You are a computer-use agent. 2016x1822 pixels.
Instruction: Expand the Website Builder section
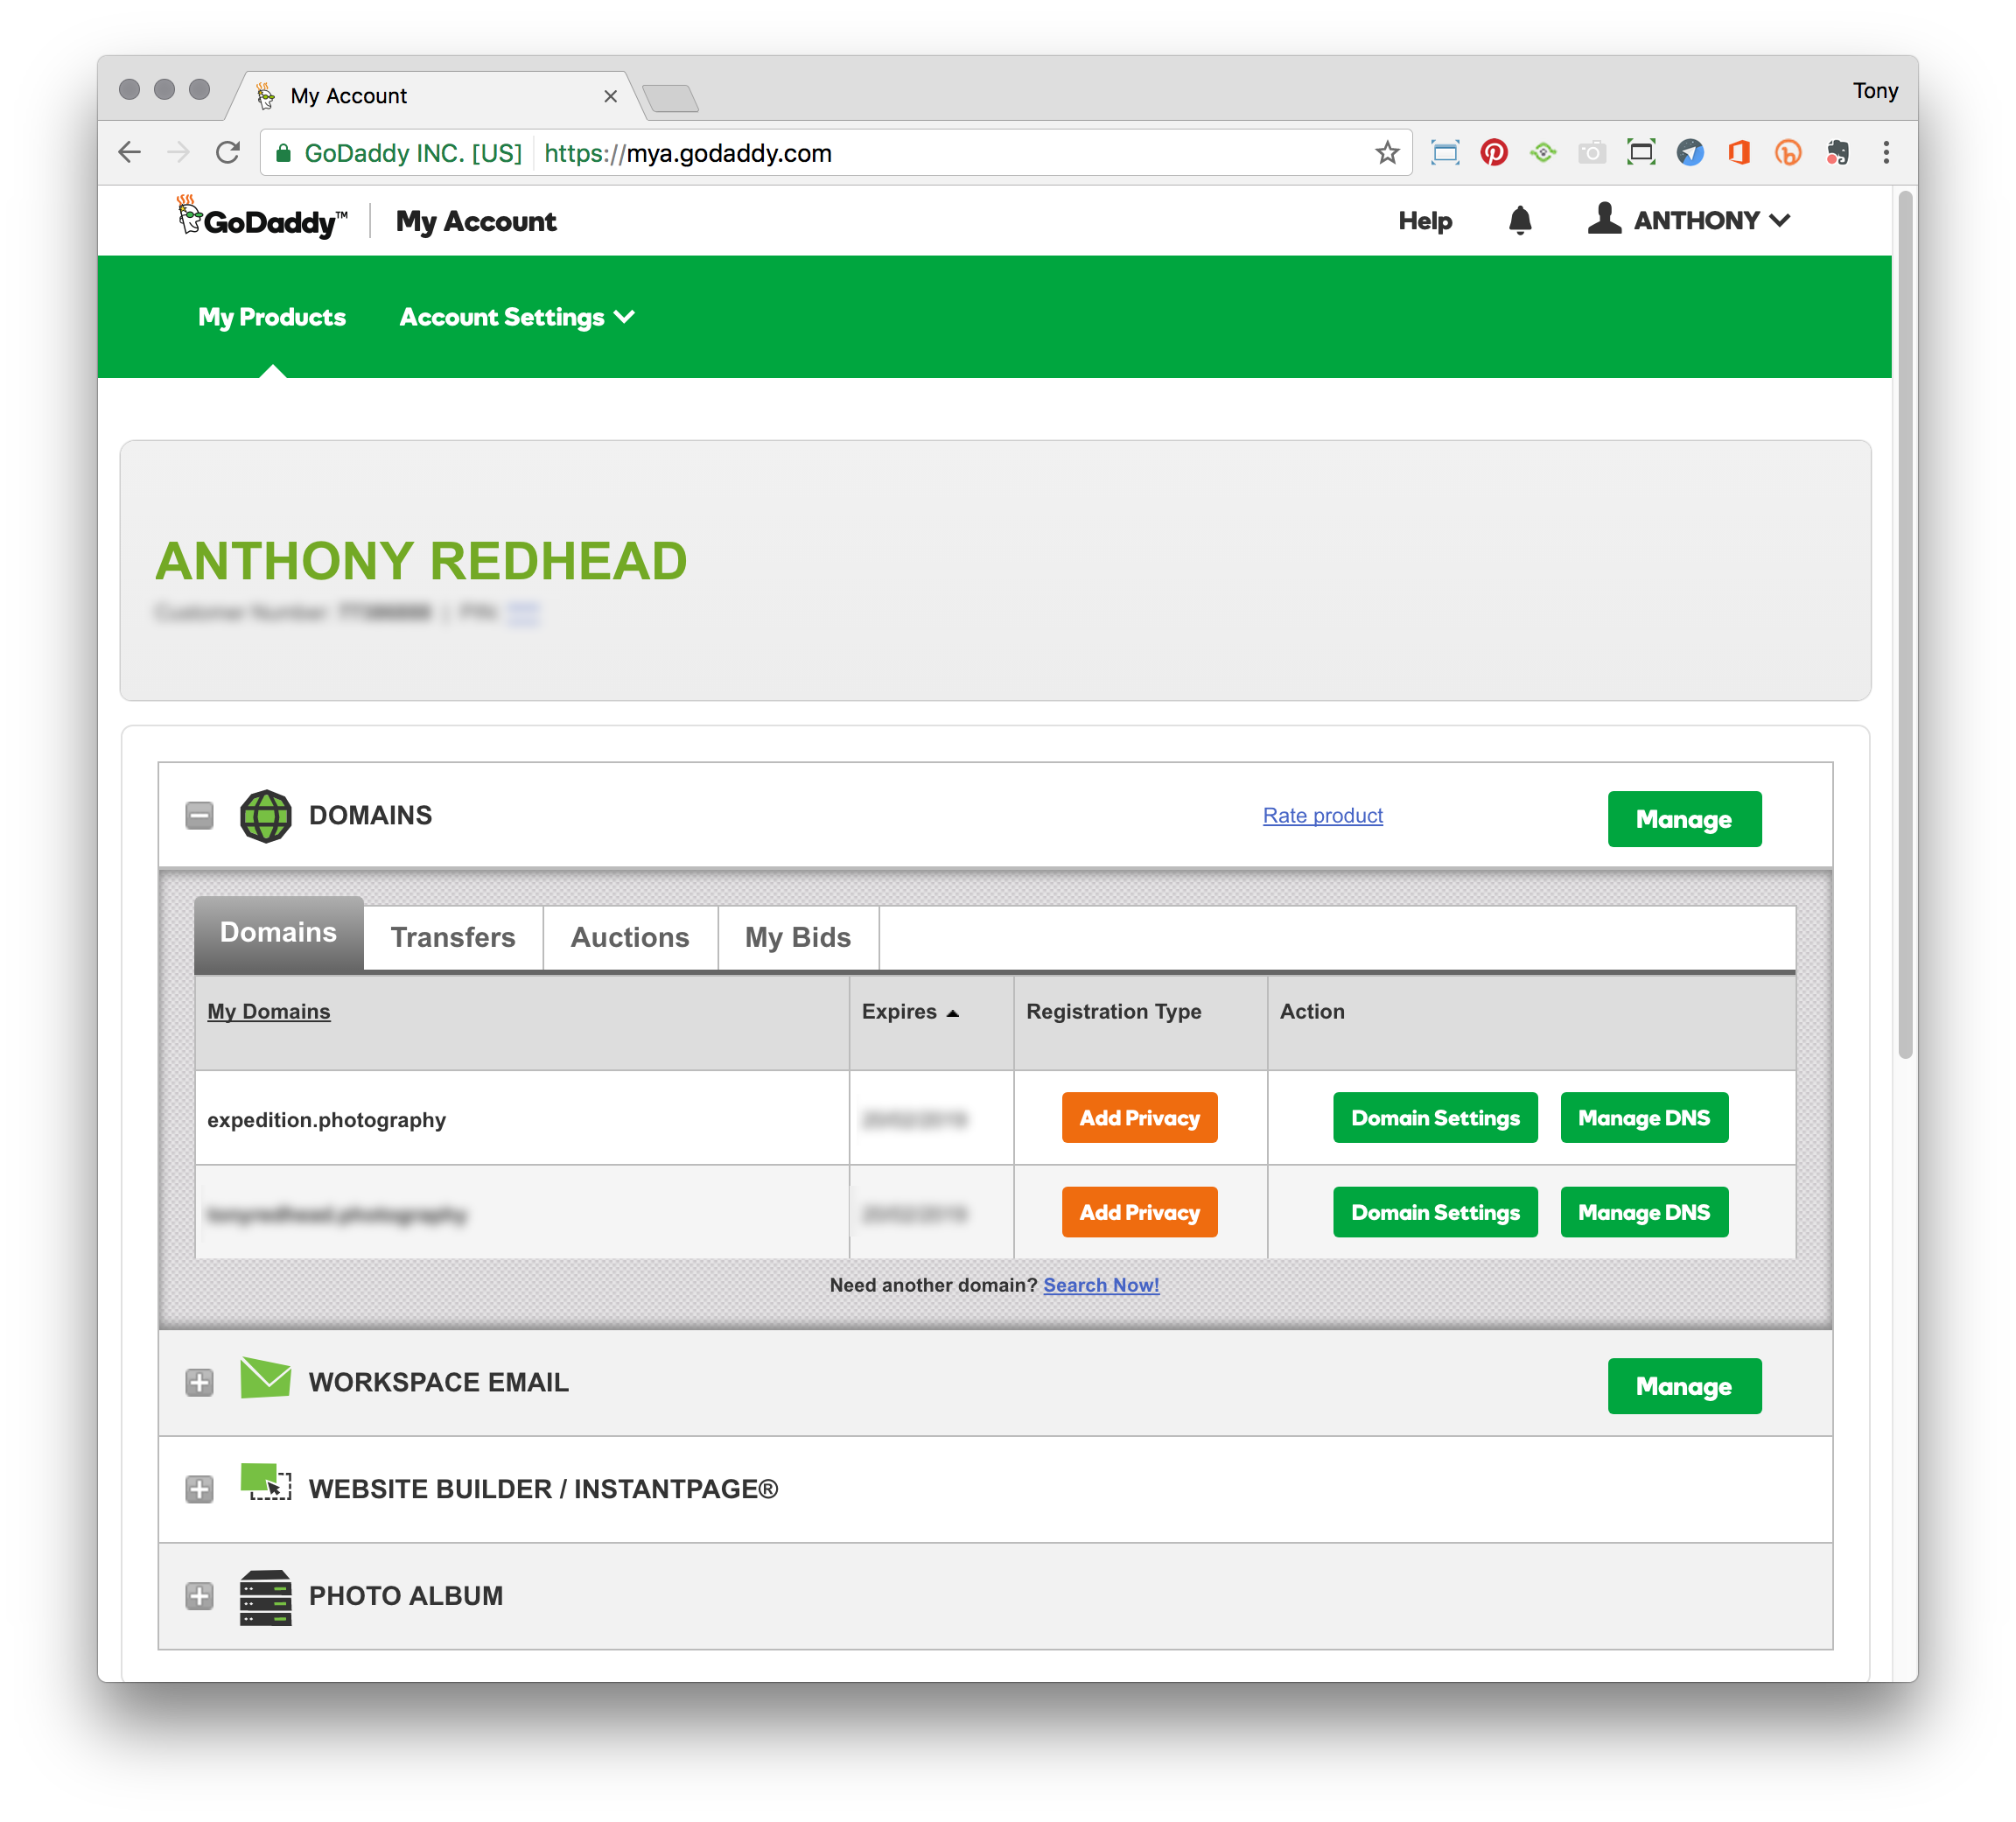[199, 1490]
